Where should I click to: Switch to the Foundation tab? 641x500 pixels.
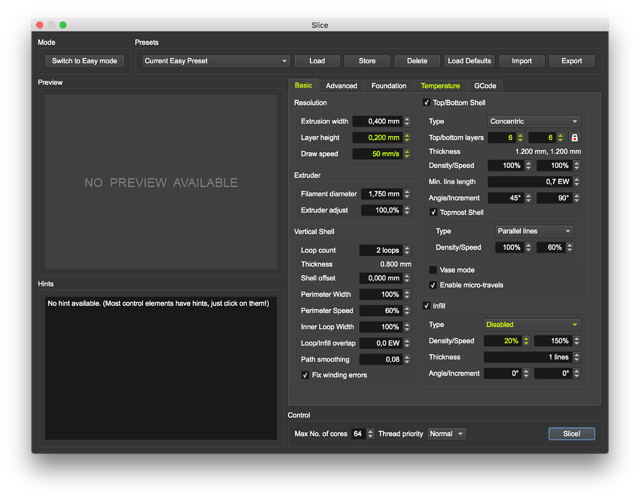point(389,86)
